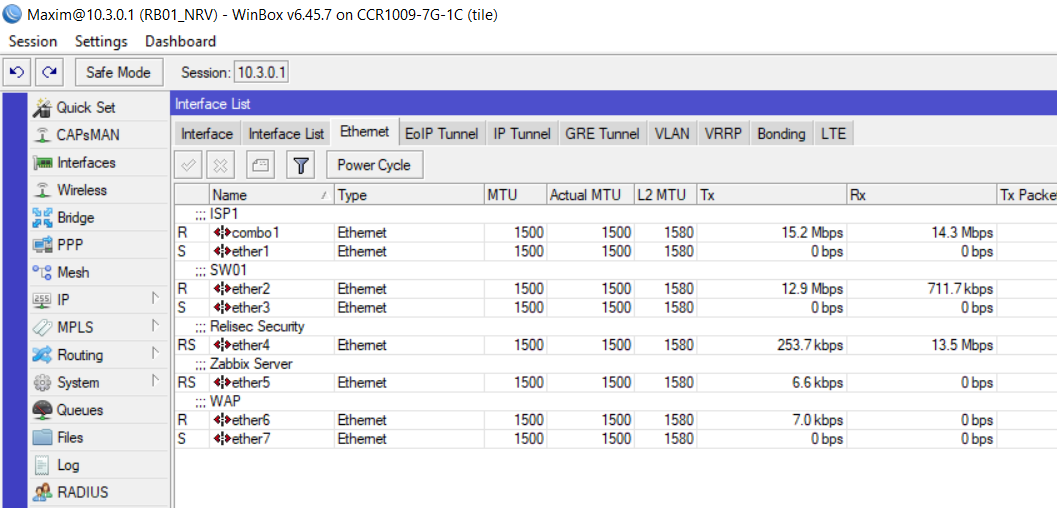Switch to the VLAN tab
The width and height of the screenshot is (1057, 508).
click(671, 133)
